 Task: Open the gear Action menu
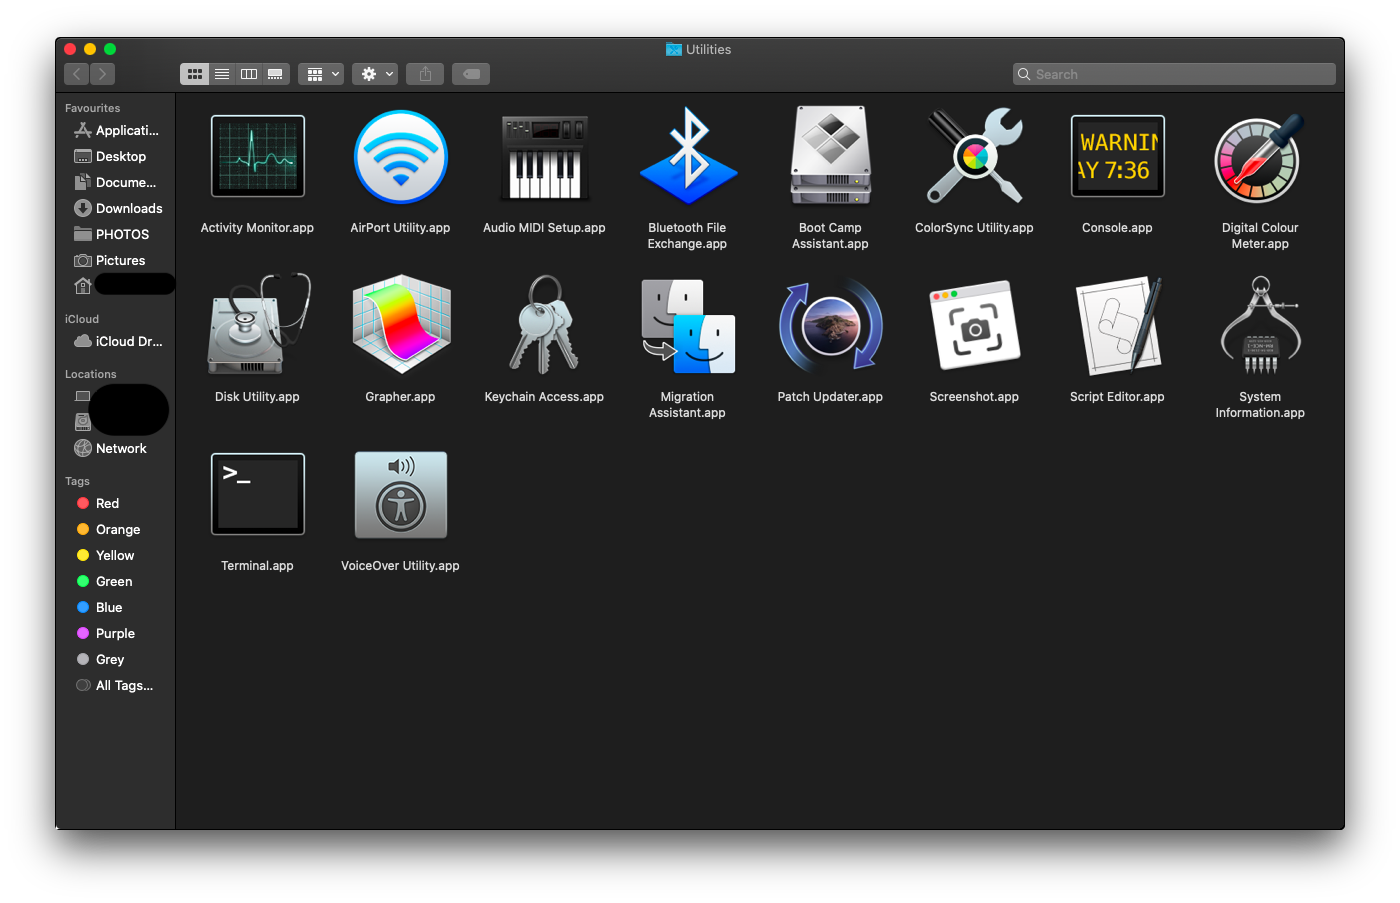[x=375, y=74]
